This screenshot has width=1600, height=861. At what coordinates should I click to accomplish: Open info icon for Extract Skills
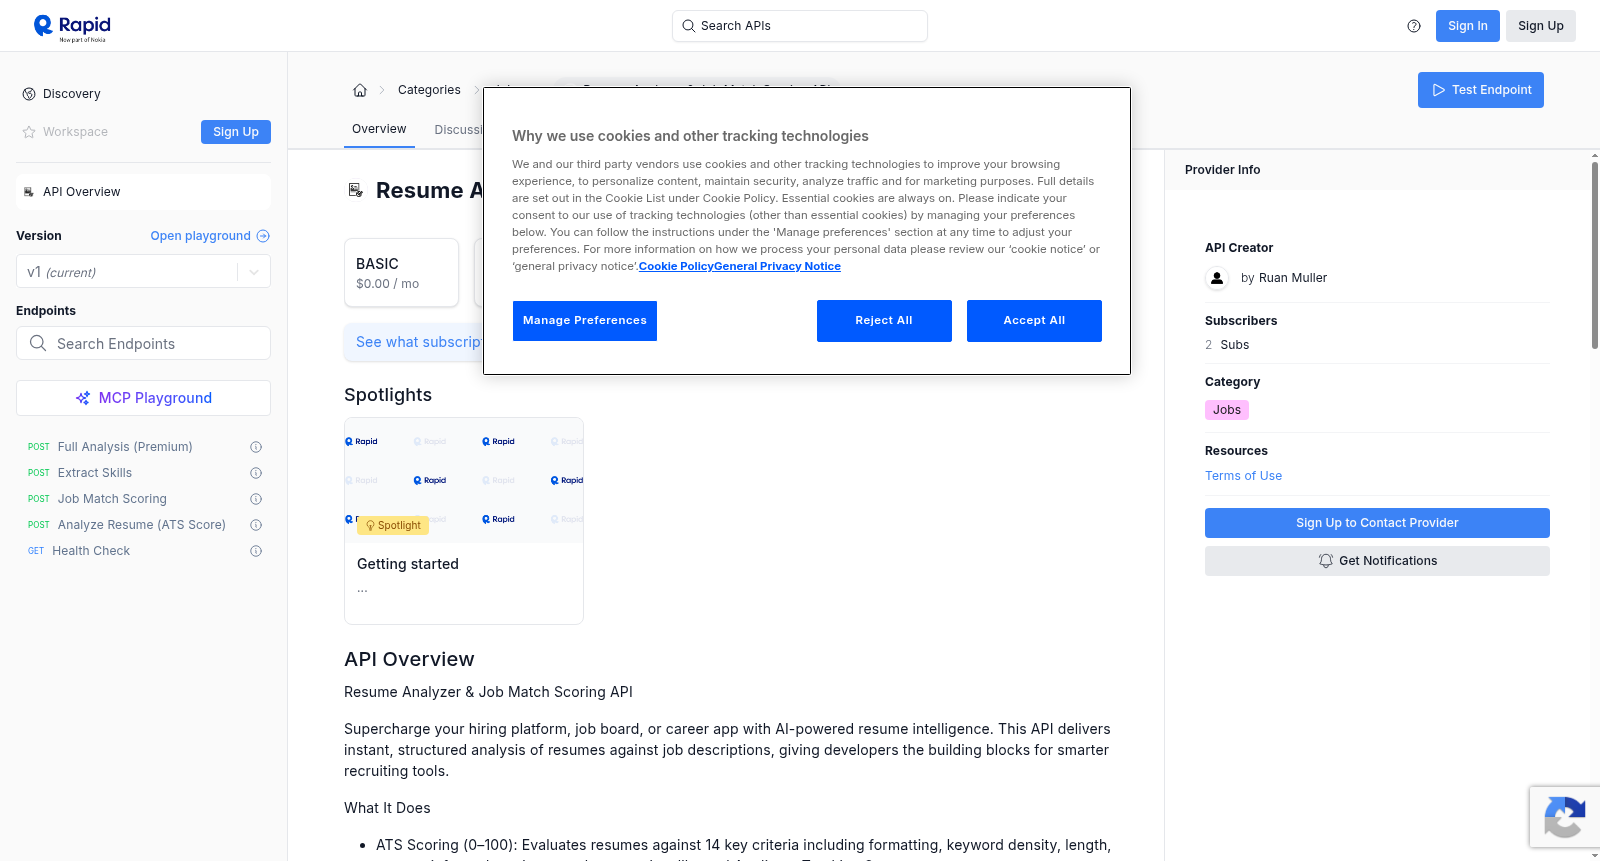tap(256, 473)
